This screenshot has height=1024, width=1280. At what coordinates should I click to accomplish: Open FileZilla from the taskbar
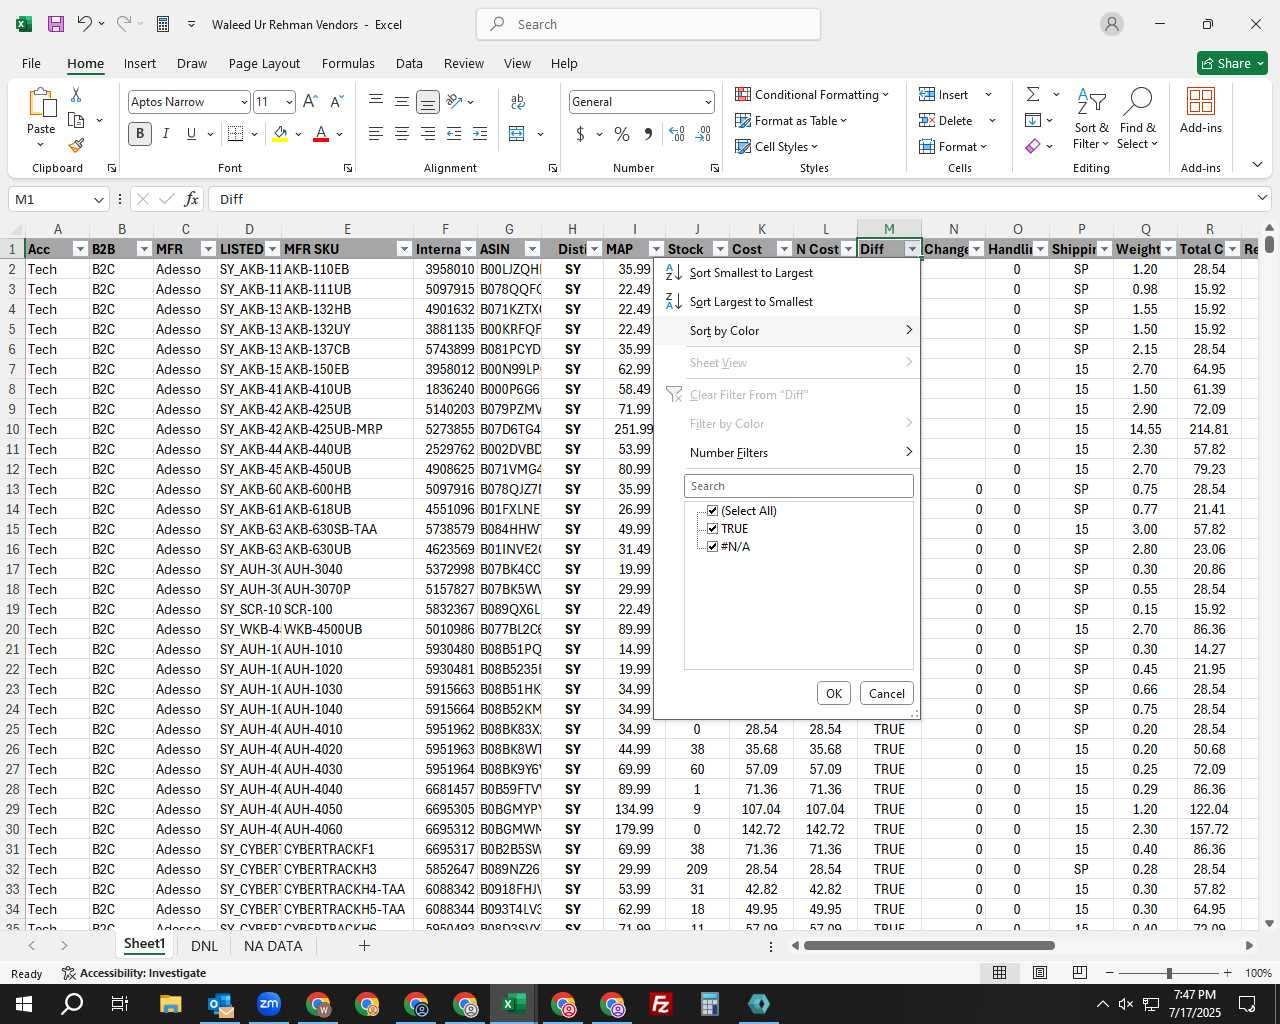[661, 1004]
